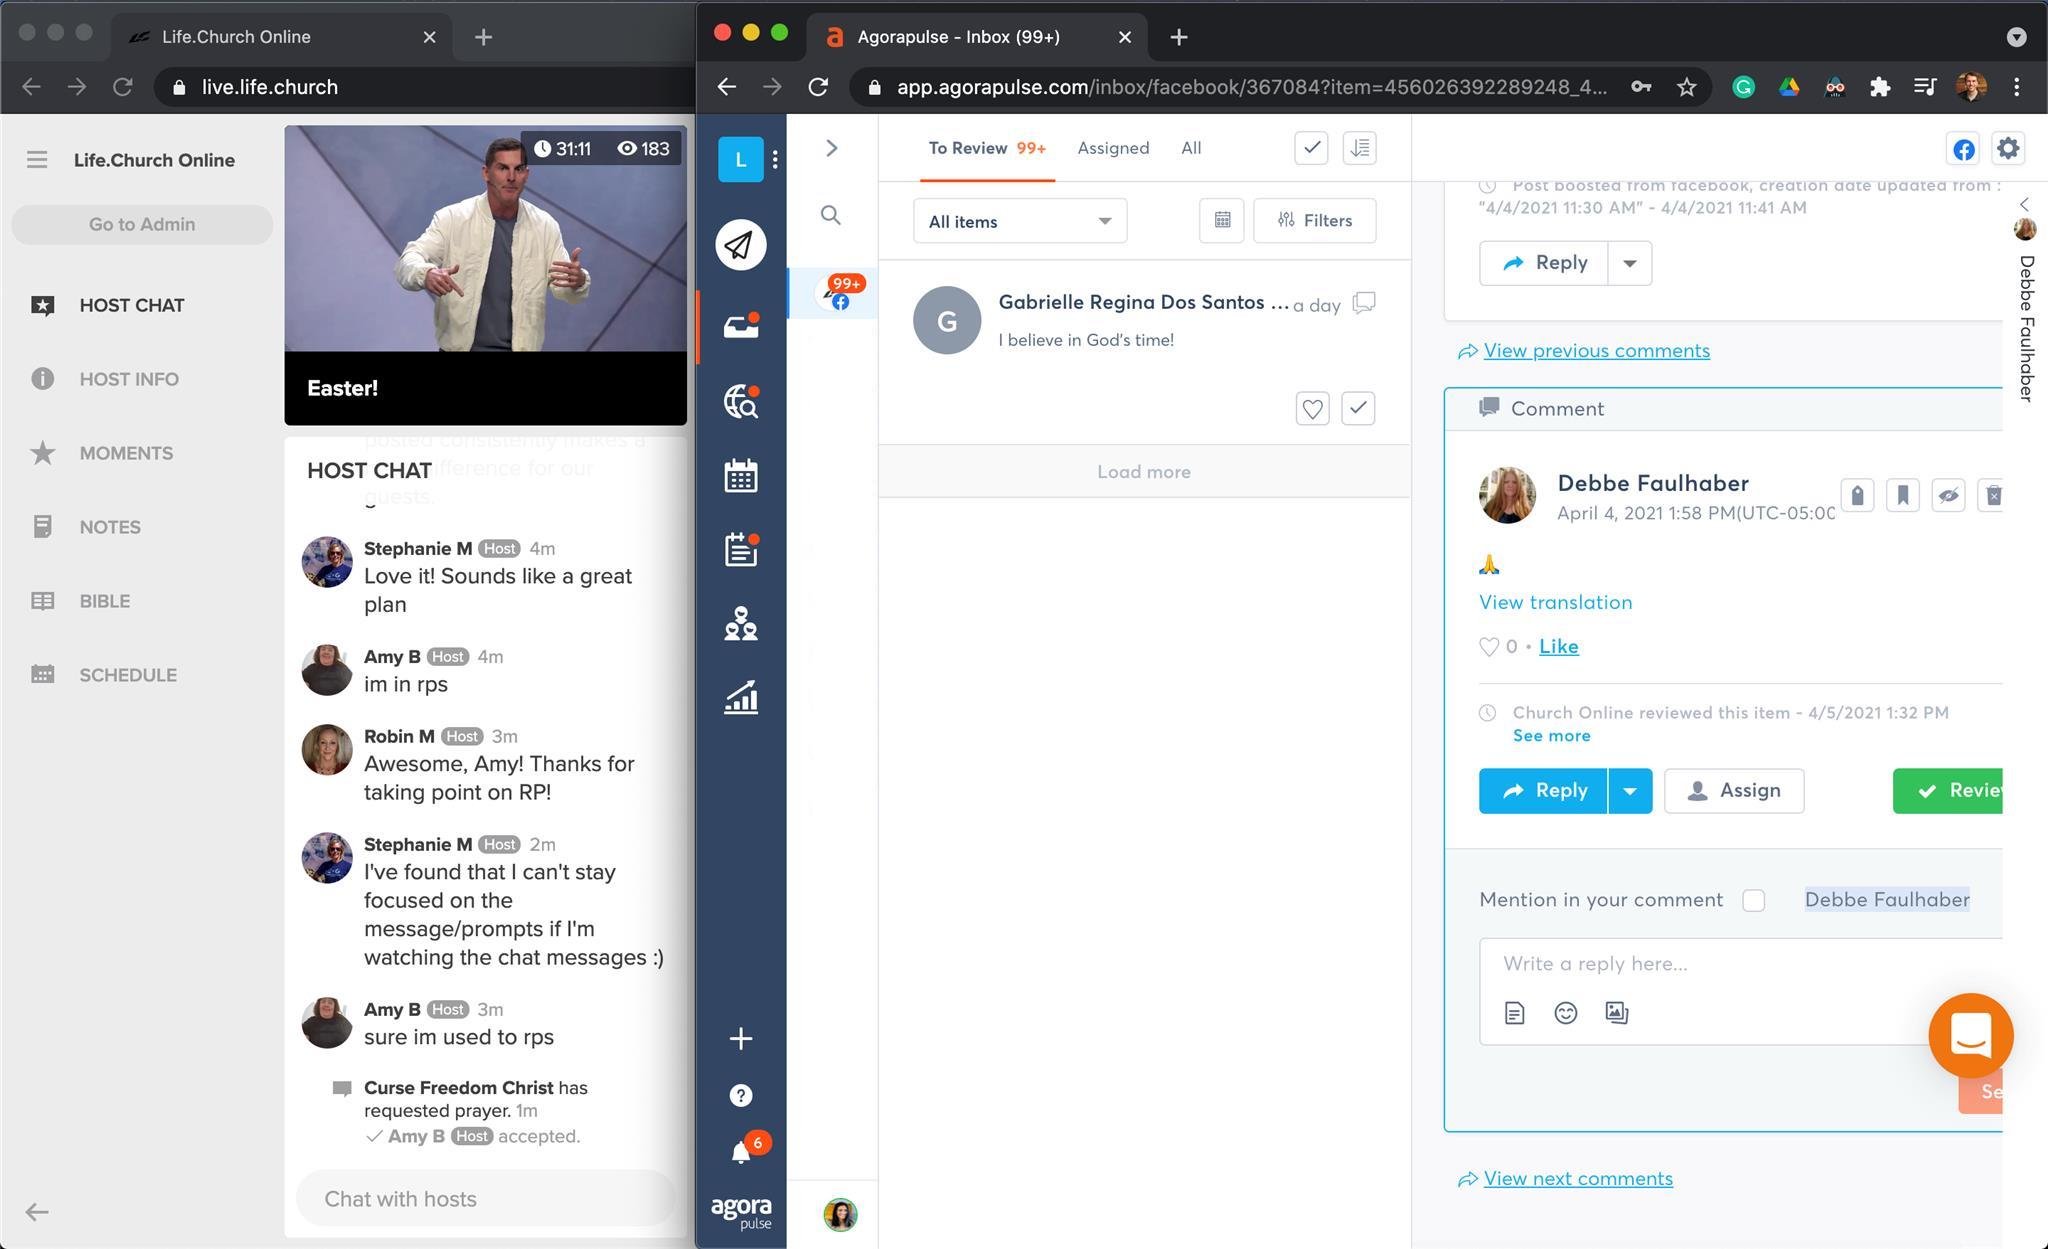Mark Gabrielle's item reviewed with the checkmark
This screenshot has height=1249, width=2048.
pos(1357,408)
